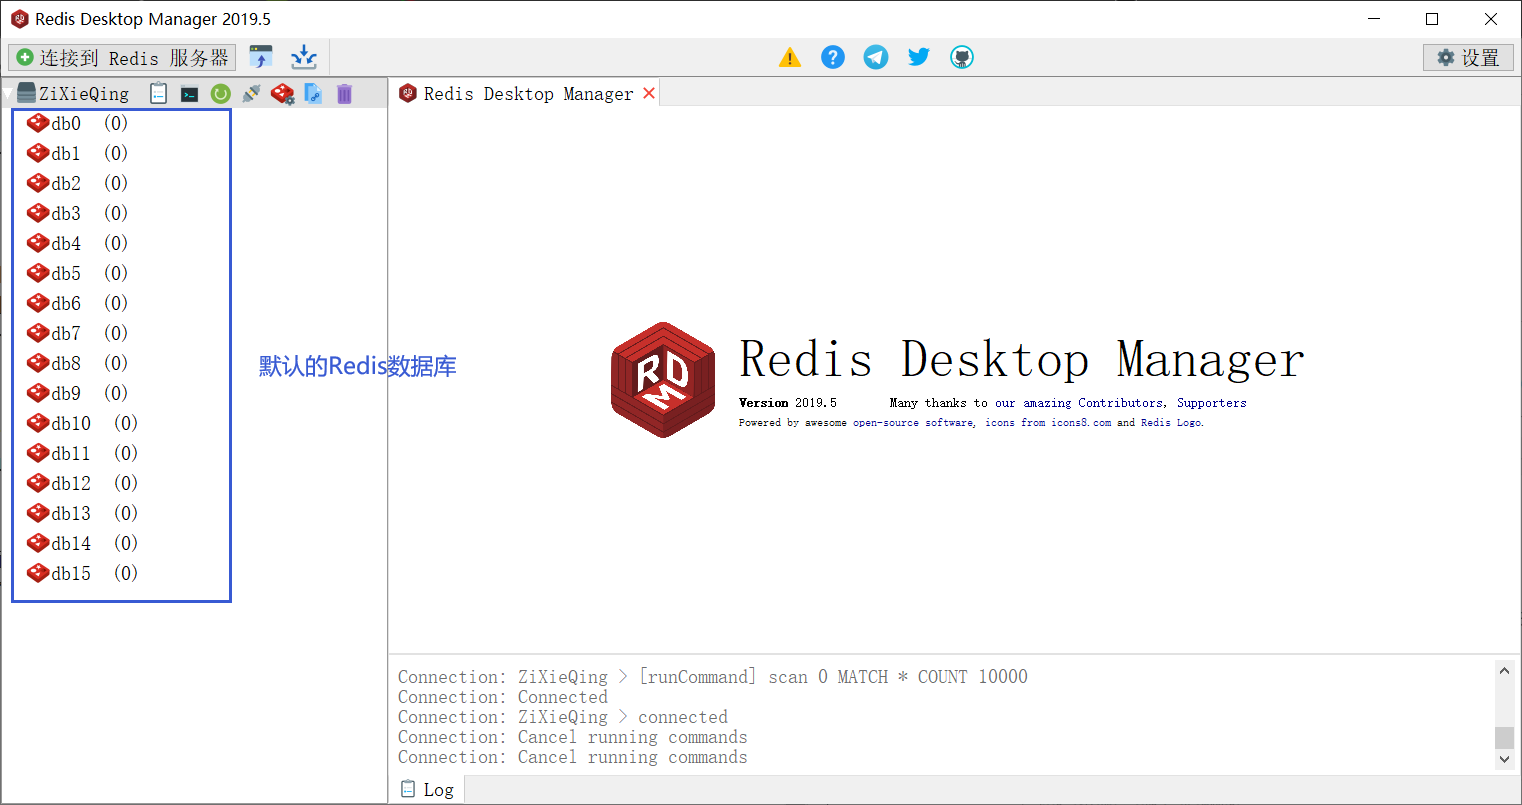Select database db11 in the tree

coord(82,454)
